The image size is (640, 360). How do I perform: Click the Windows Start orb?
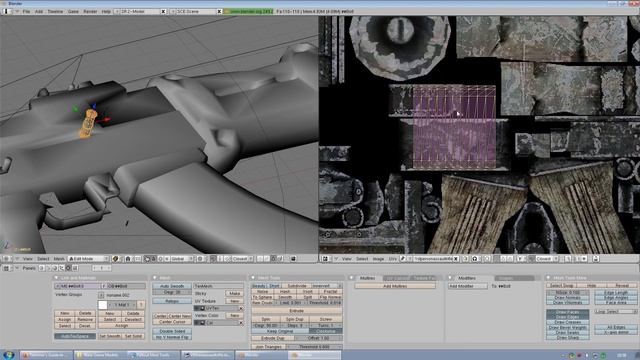[x=8, y=355]
